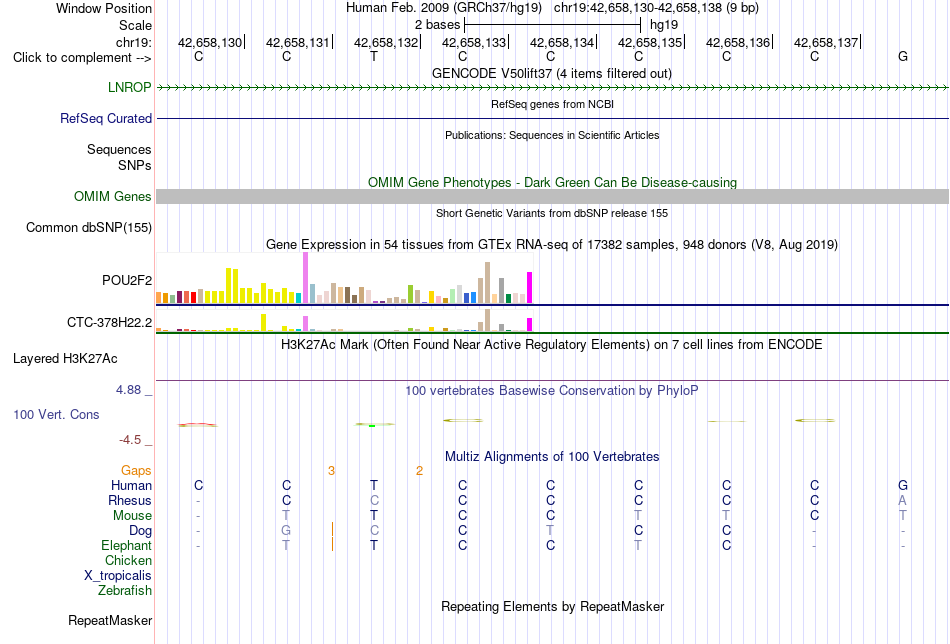Image resolution: width=950 pixels, height=644 pixels.
Task: Open the 'H3K27Ac Mark' track title
Action: [552, 345]
